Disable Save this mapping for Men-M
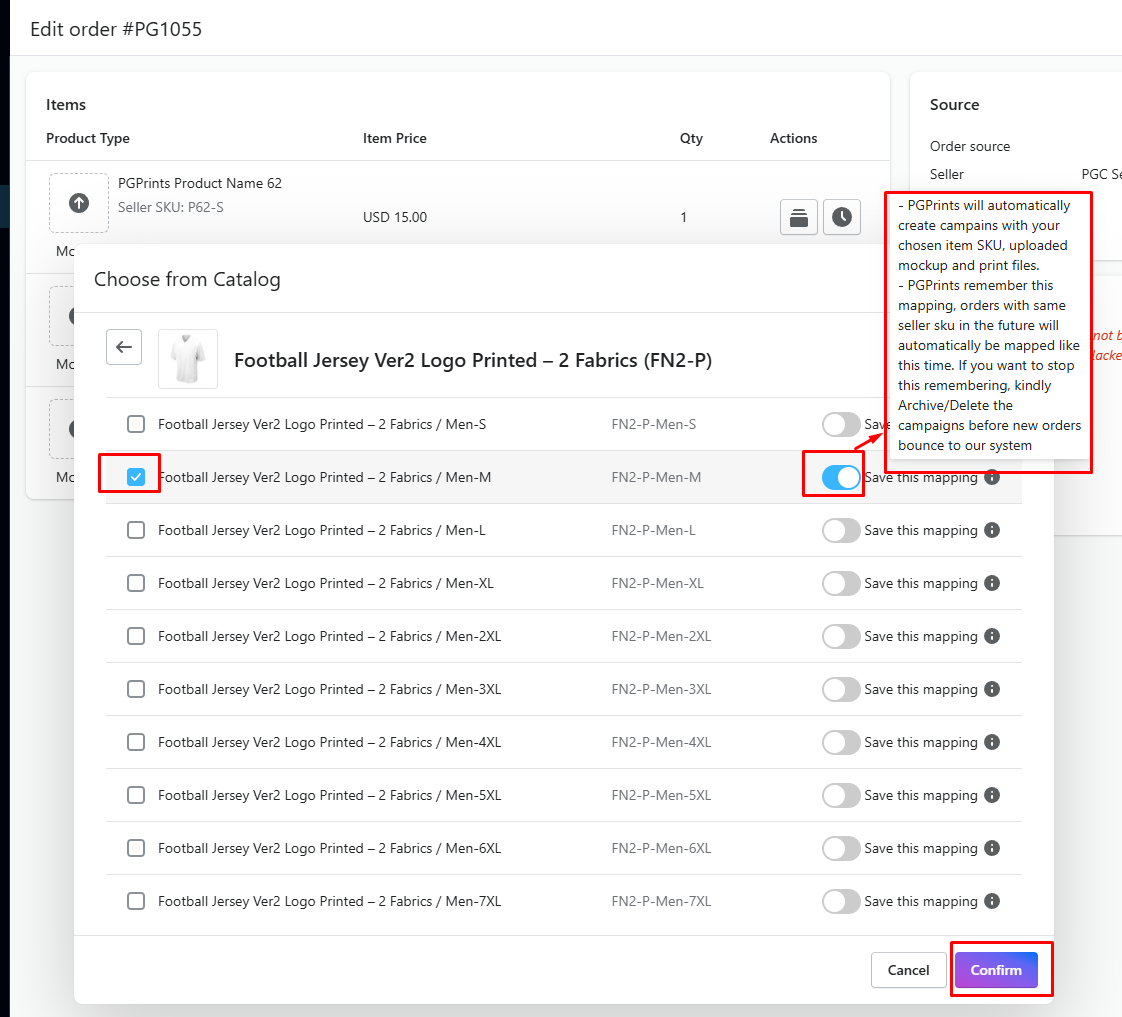This screenshot has width=1122, height=1017. point(840,478)
